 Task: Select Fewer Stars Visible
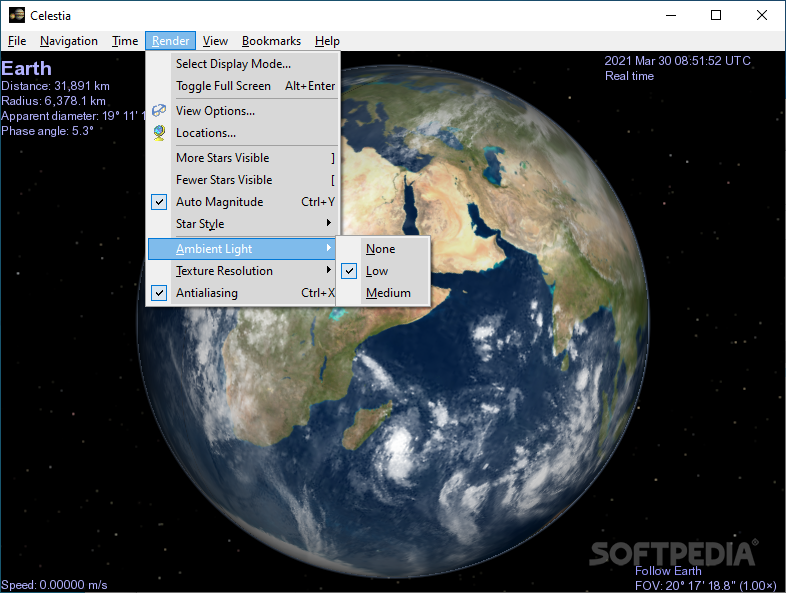click(x=243, y=180)
